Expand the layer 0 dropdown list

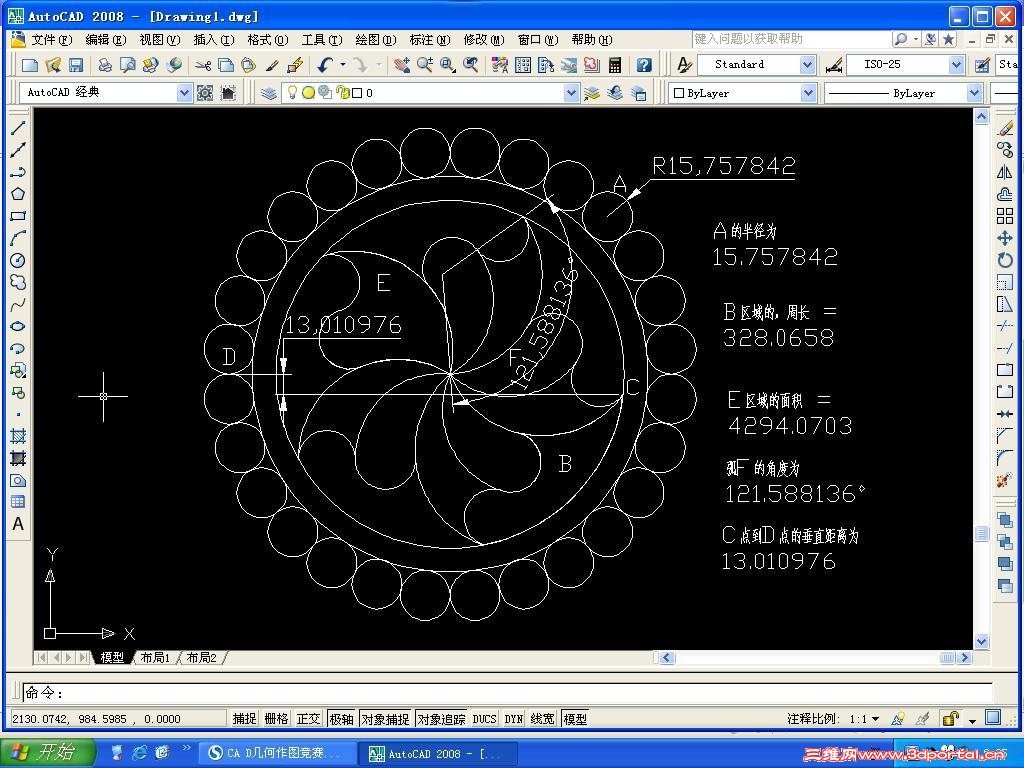pyautogui.click(x=571, y=93)
